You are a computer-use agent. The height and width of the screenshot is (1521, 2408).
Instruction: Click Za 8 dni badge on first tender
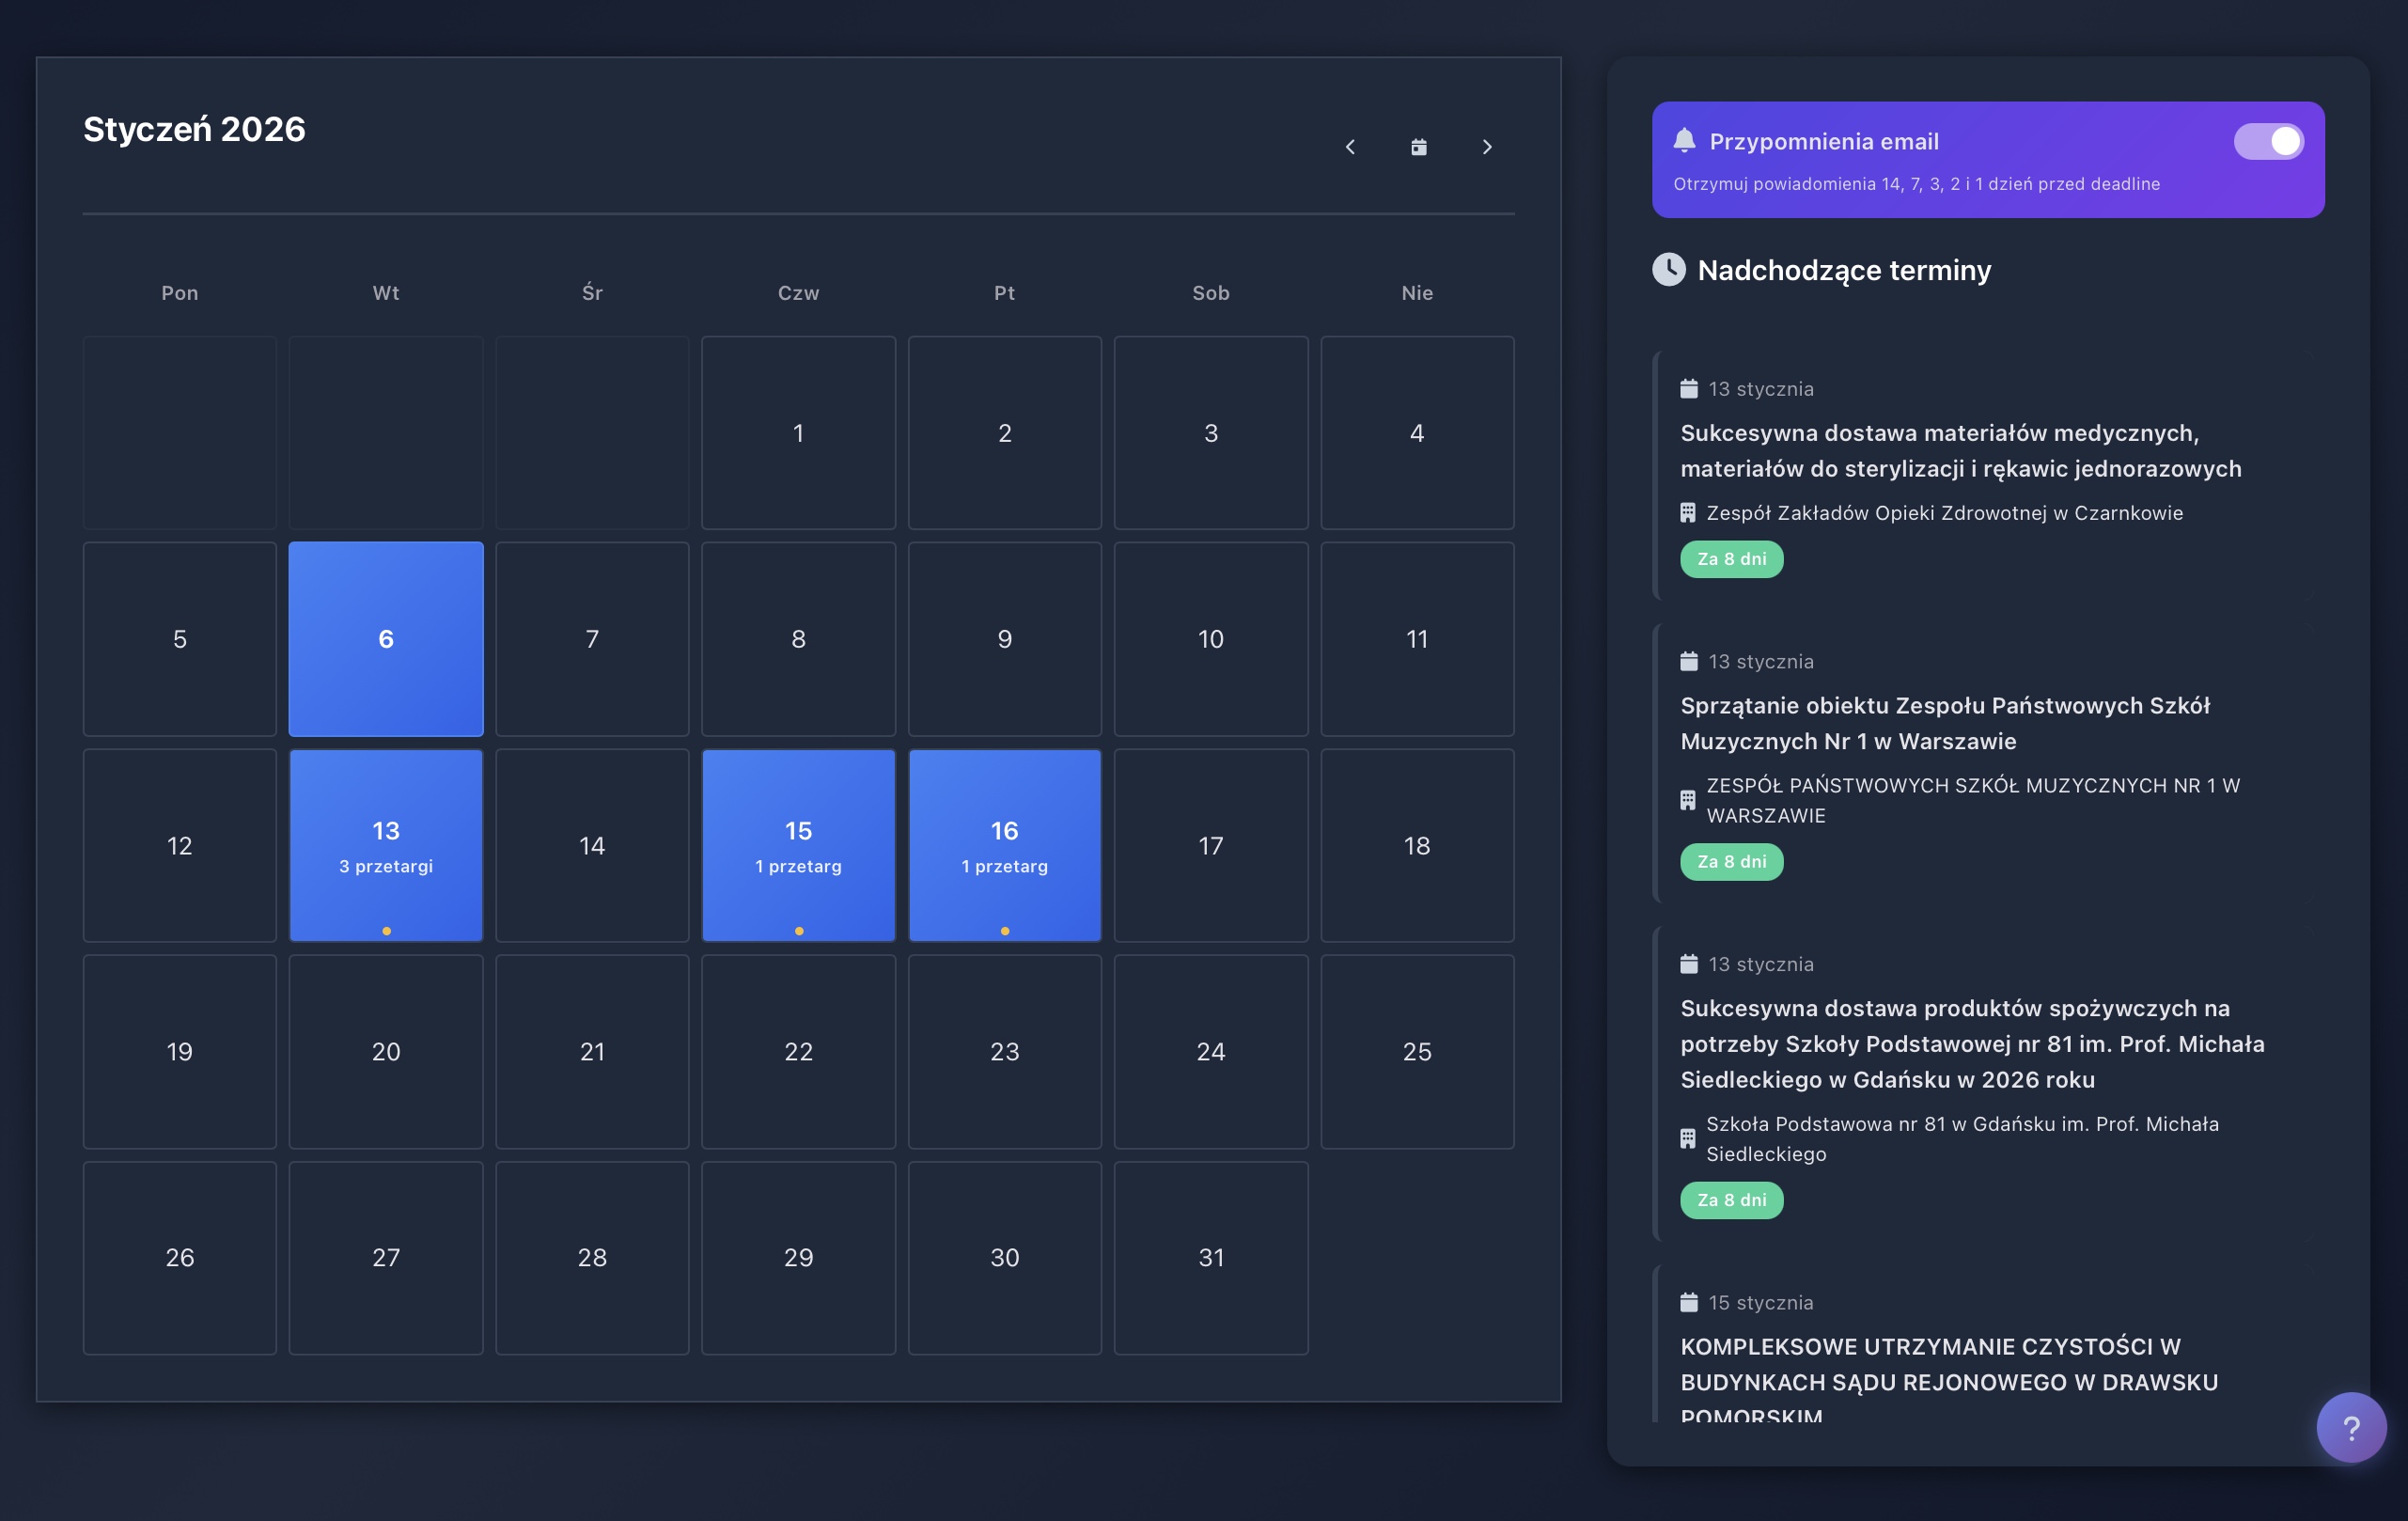[x=1731, y=559]
